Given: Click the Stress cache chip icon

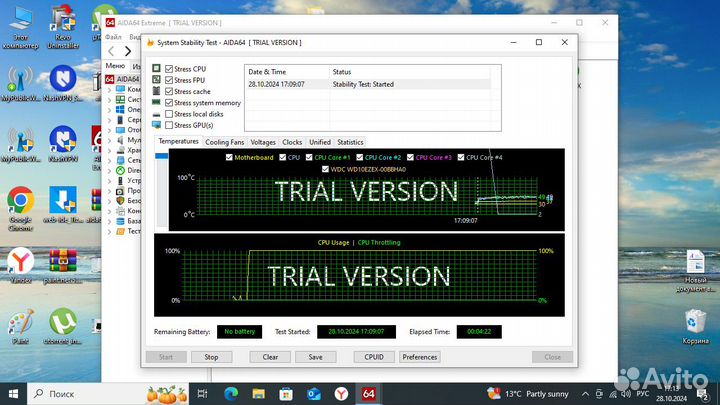Looking at the screenshot, I should [157, 91].
